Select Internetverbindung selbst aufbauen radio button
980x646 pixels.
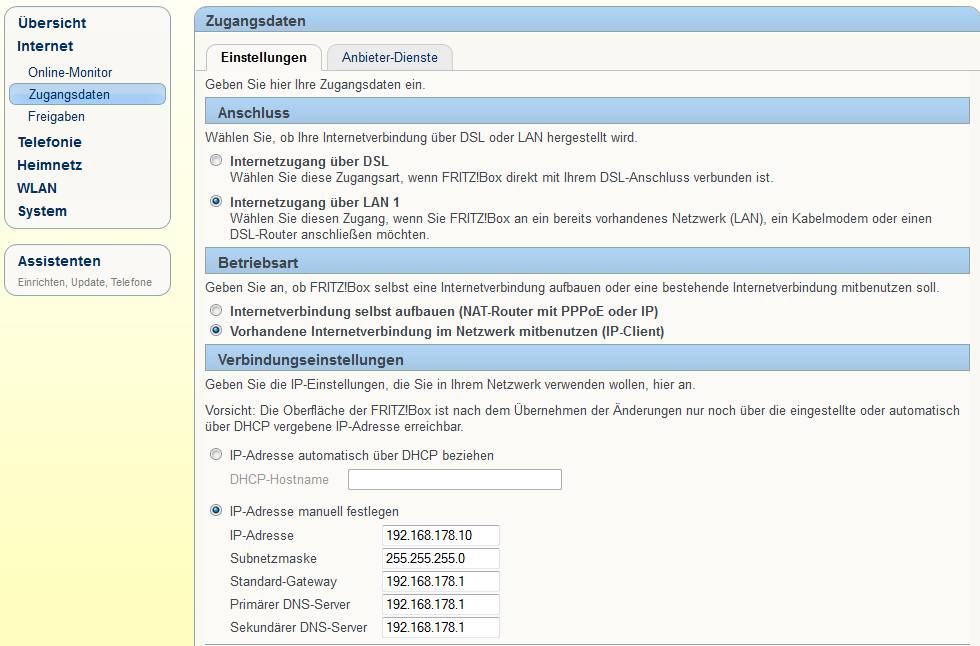[216, 311]
